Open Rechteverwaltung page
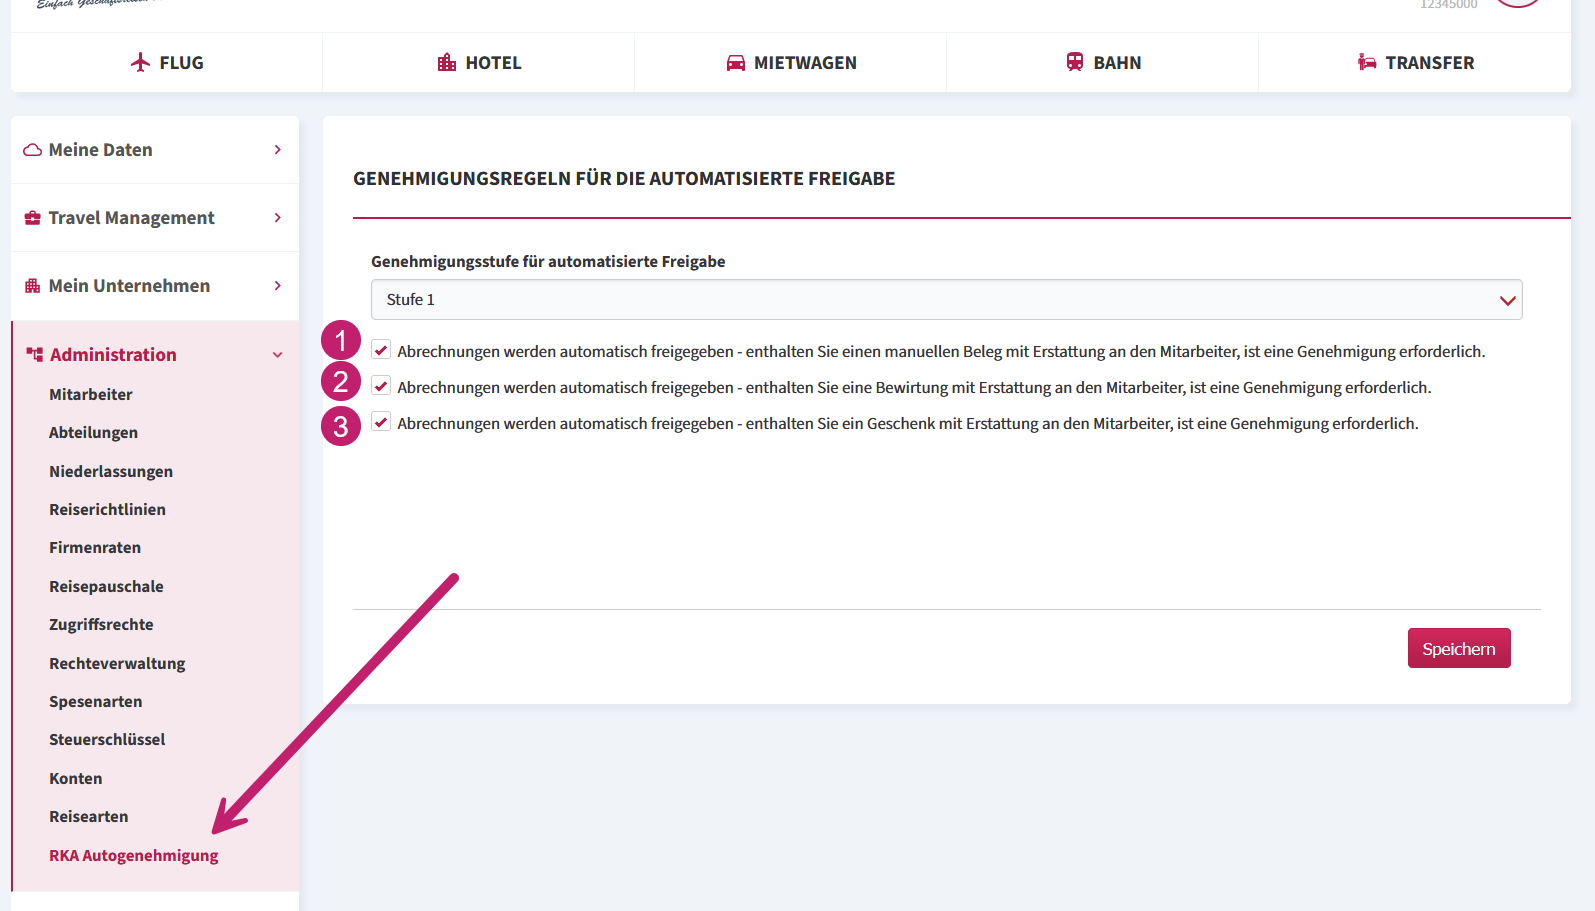Screen dimensions: 1595x911 pyautogui.click(x=117, y=664)
